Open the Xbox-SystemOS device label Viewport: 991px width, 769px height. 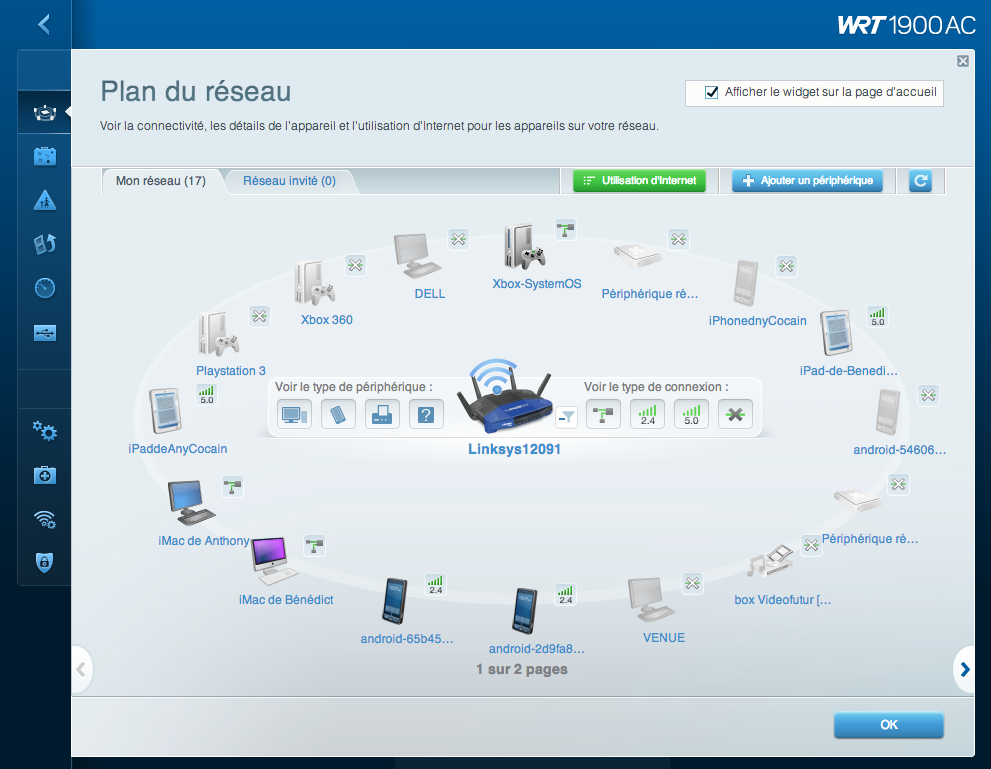(537, 284)
